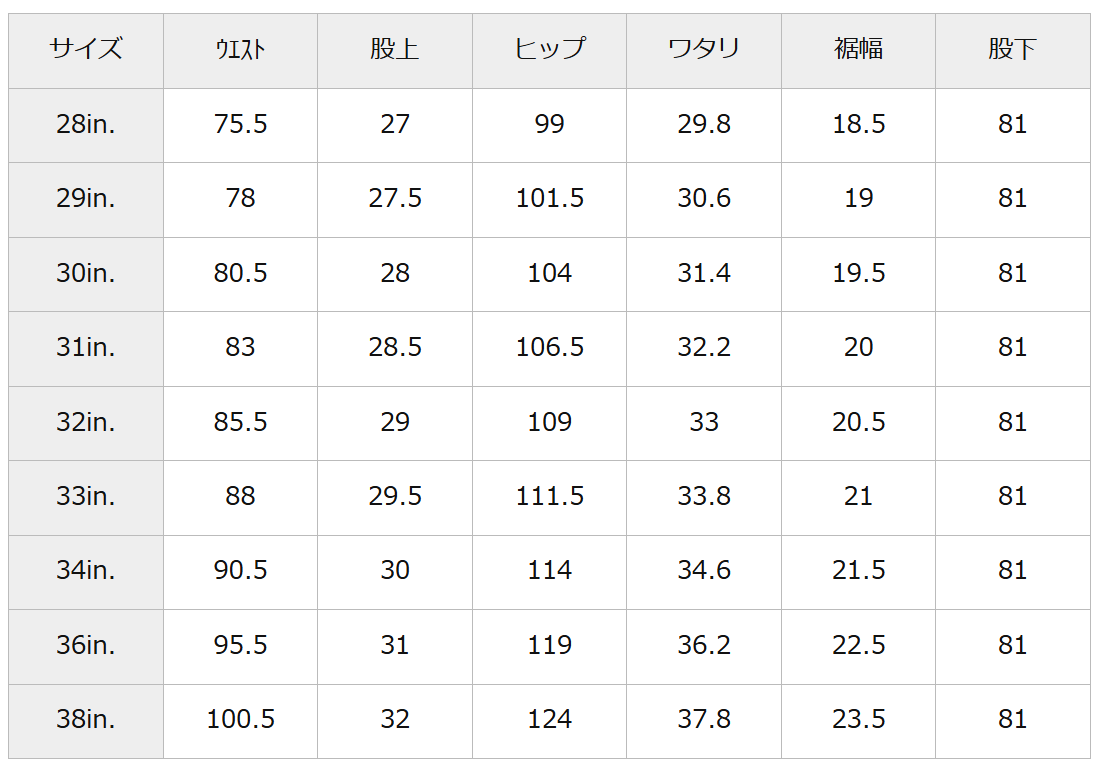Click the ワタリ column header
This screenshot has width=1102, height=772.
click(x=704, y=49)
